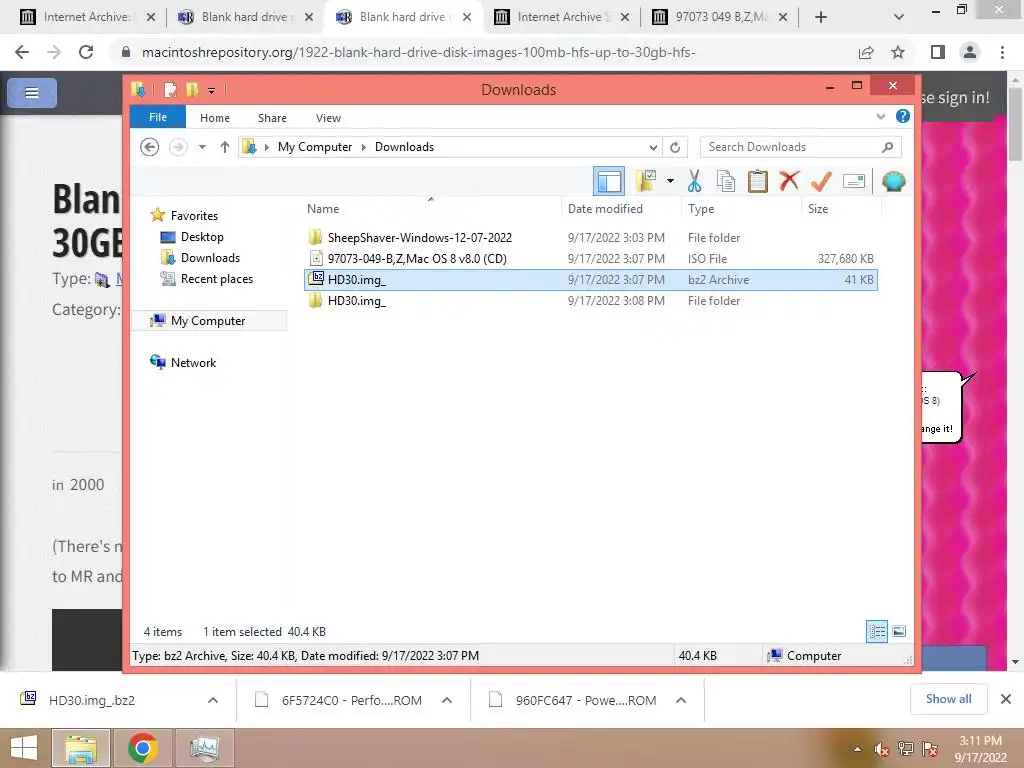The width and height of the screenshot is (1024, 768).
Task: Click the orange checkmark toolbar icon
Action: 821,181
